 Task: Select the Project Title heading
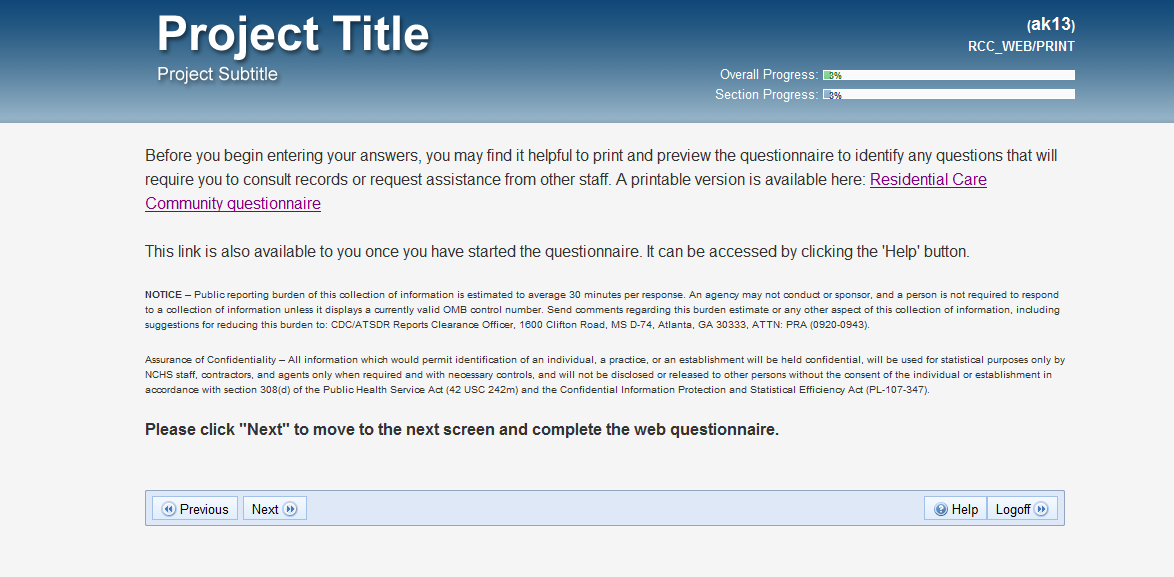click(x=293, y=34)
